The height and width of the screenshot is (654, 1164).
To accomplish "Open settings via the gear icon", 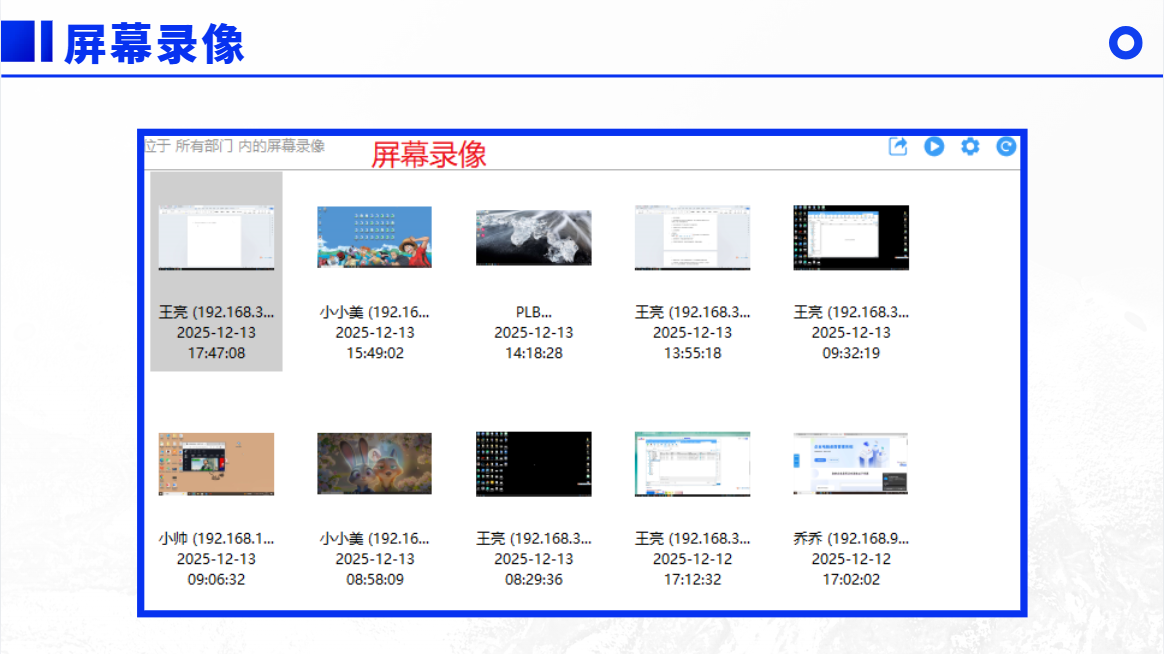I will 970,146.
